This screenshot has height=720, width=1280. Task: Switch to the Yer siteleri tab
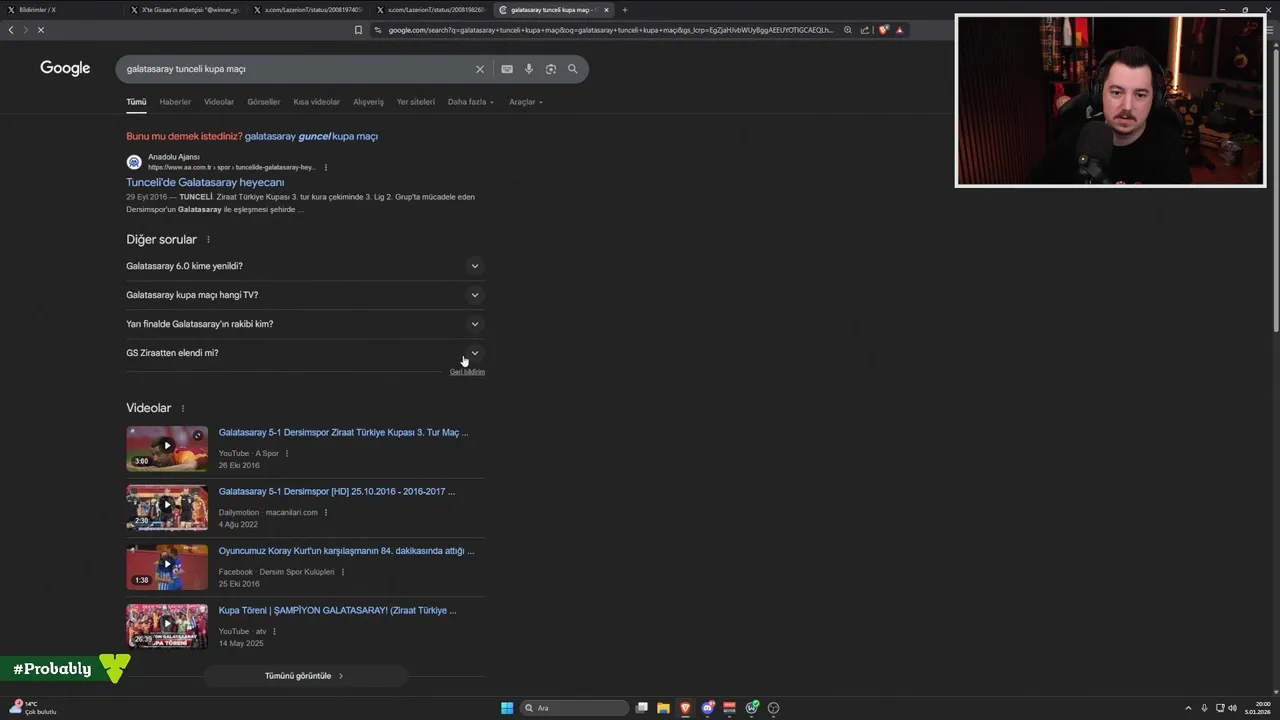[416, 102]
